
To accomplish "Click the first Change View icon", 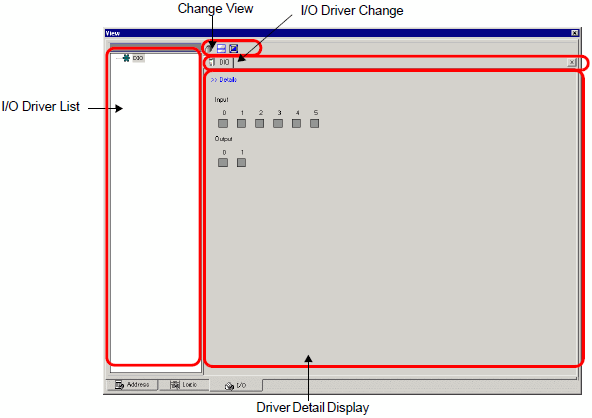I will (209, 48).
